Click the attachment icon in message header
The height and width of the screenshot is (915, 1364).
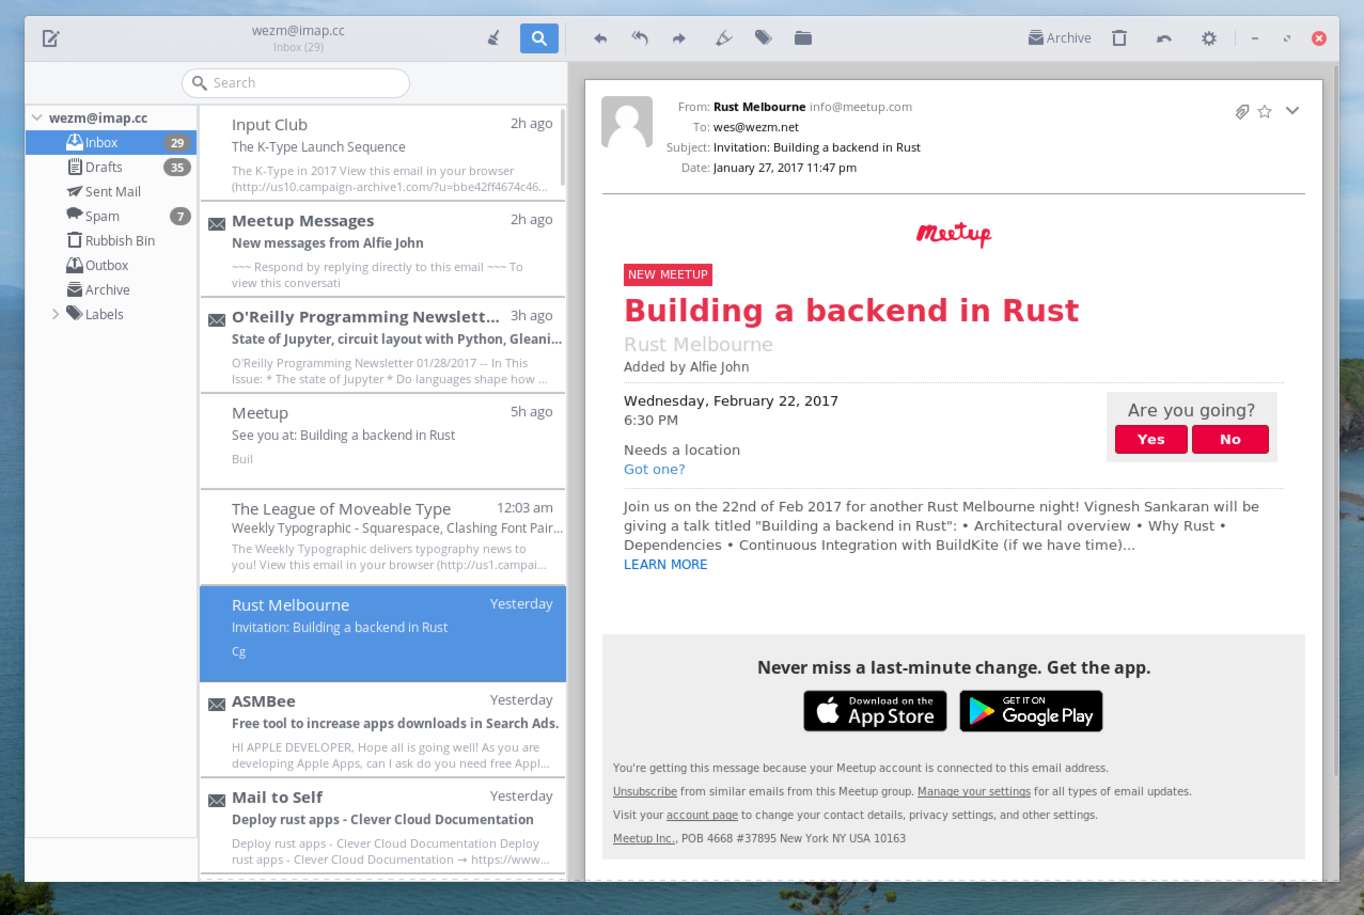(1241, 111)
